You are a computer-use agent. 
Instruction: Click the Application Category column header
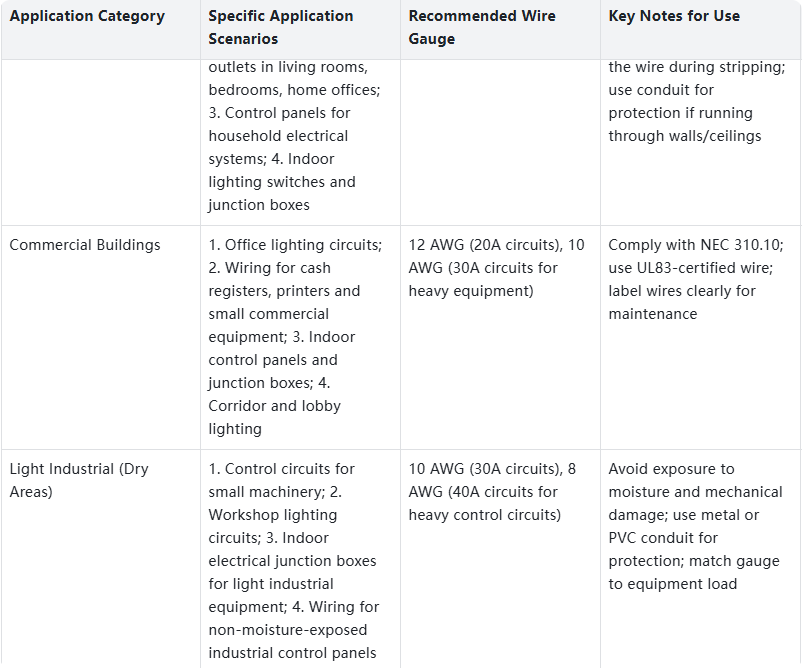click(86, 16)
